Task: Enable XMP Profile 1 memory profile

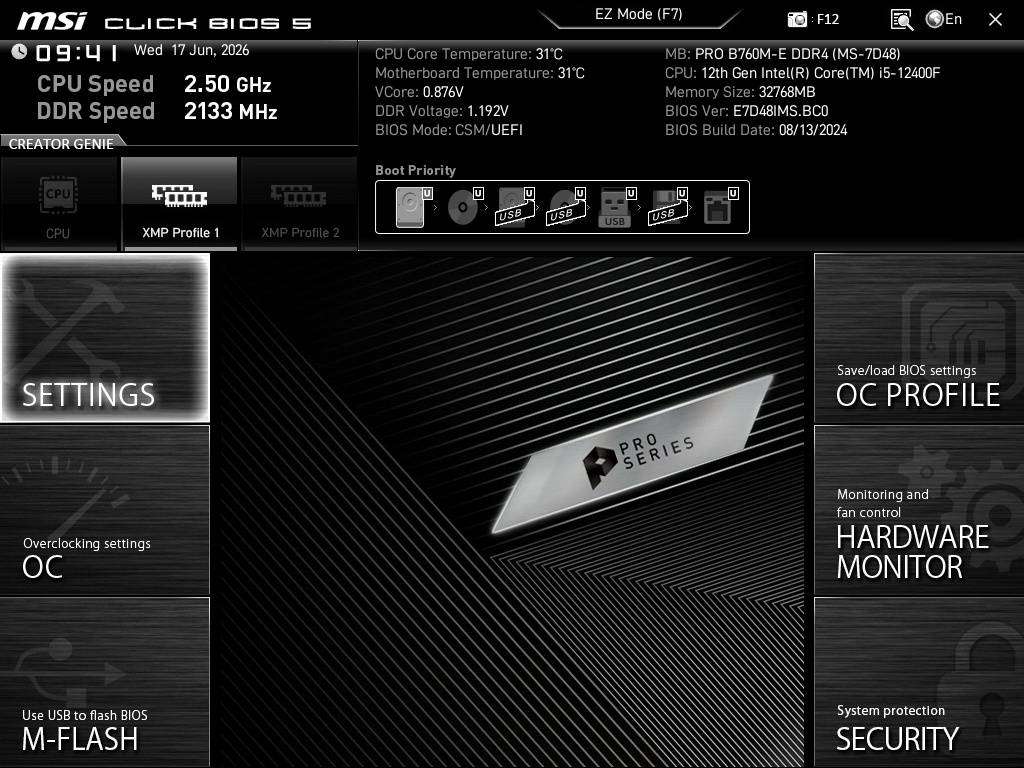Action: pyautogui.click(x=180, y=204)
